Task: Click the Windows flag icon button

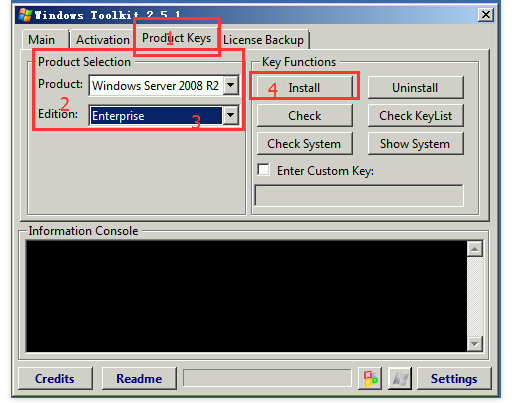Action: [400, 378]
